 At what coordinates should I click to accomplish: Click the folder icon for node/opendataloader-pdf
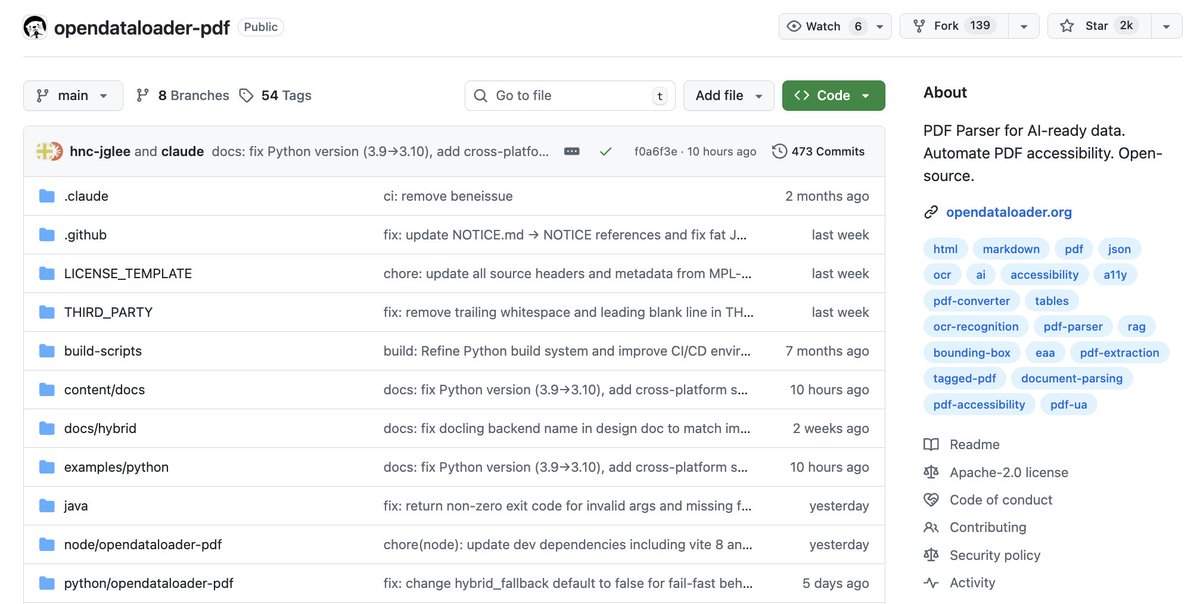pos(46,544)
